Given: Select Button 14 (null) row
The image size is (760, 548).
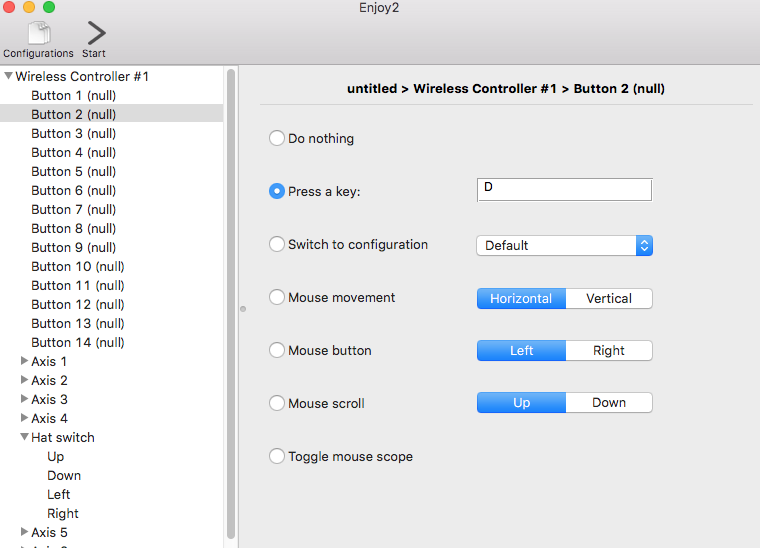Looking at the screenshot, I should (x=111, y=342).
